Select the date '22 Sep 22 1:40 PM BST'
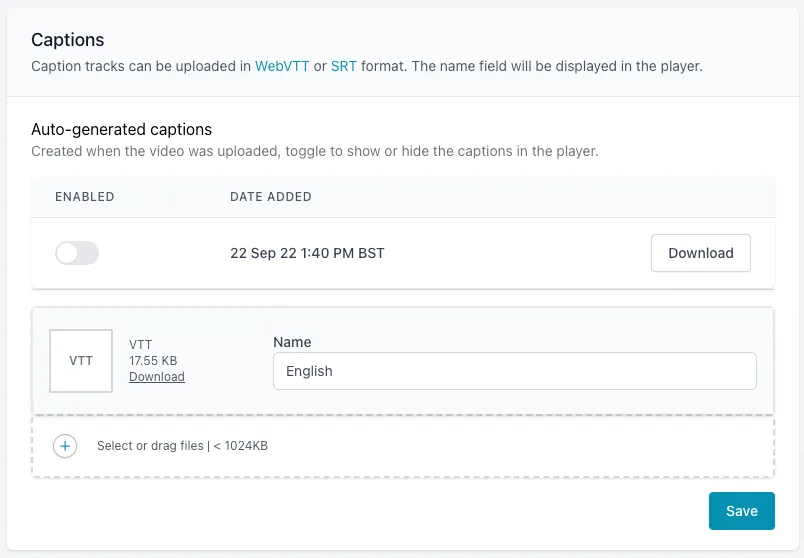 pyautogui.click(x=307, y=253)
